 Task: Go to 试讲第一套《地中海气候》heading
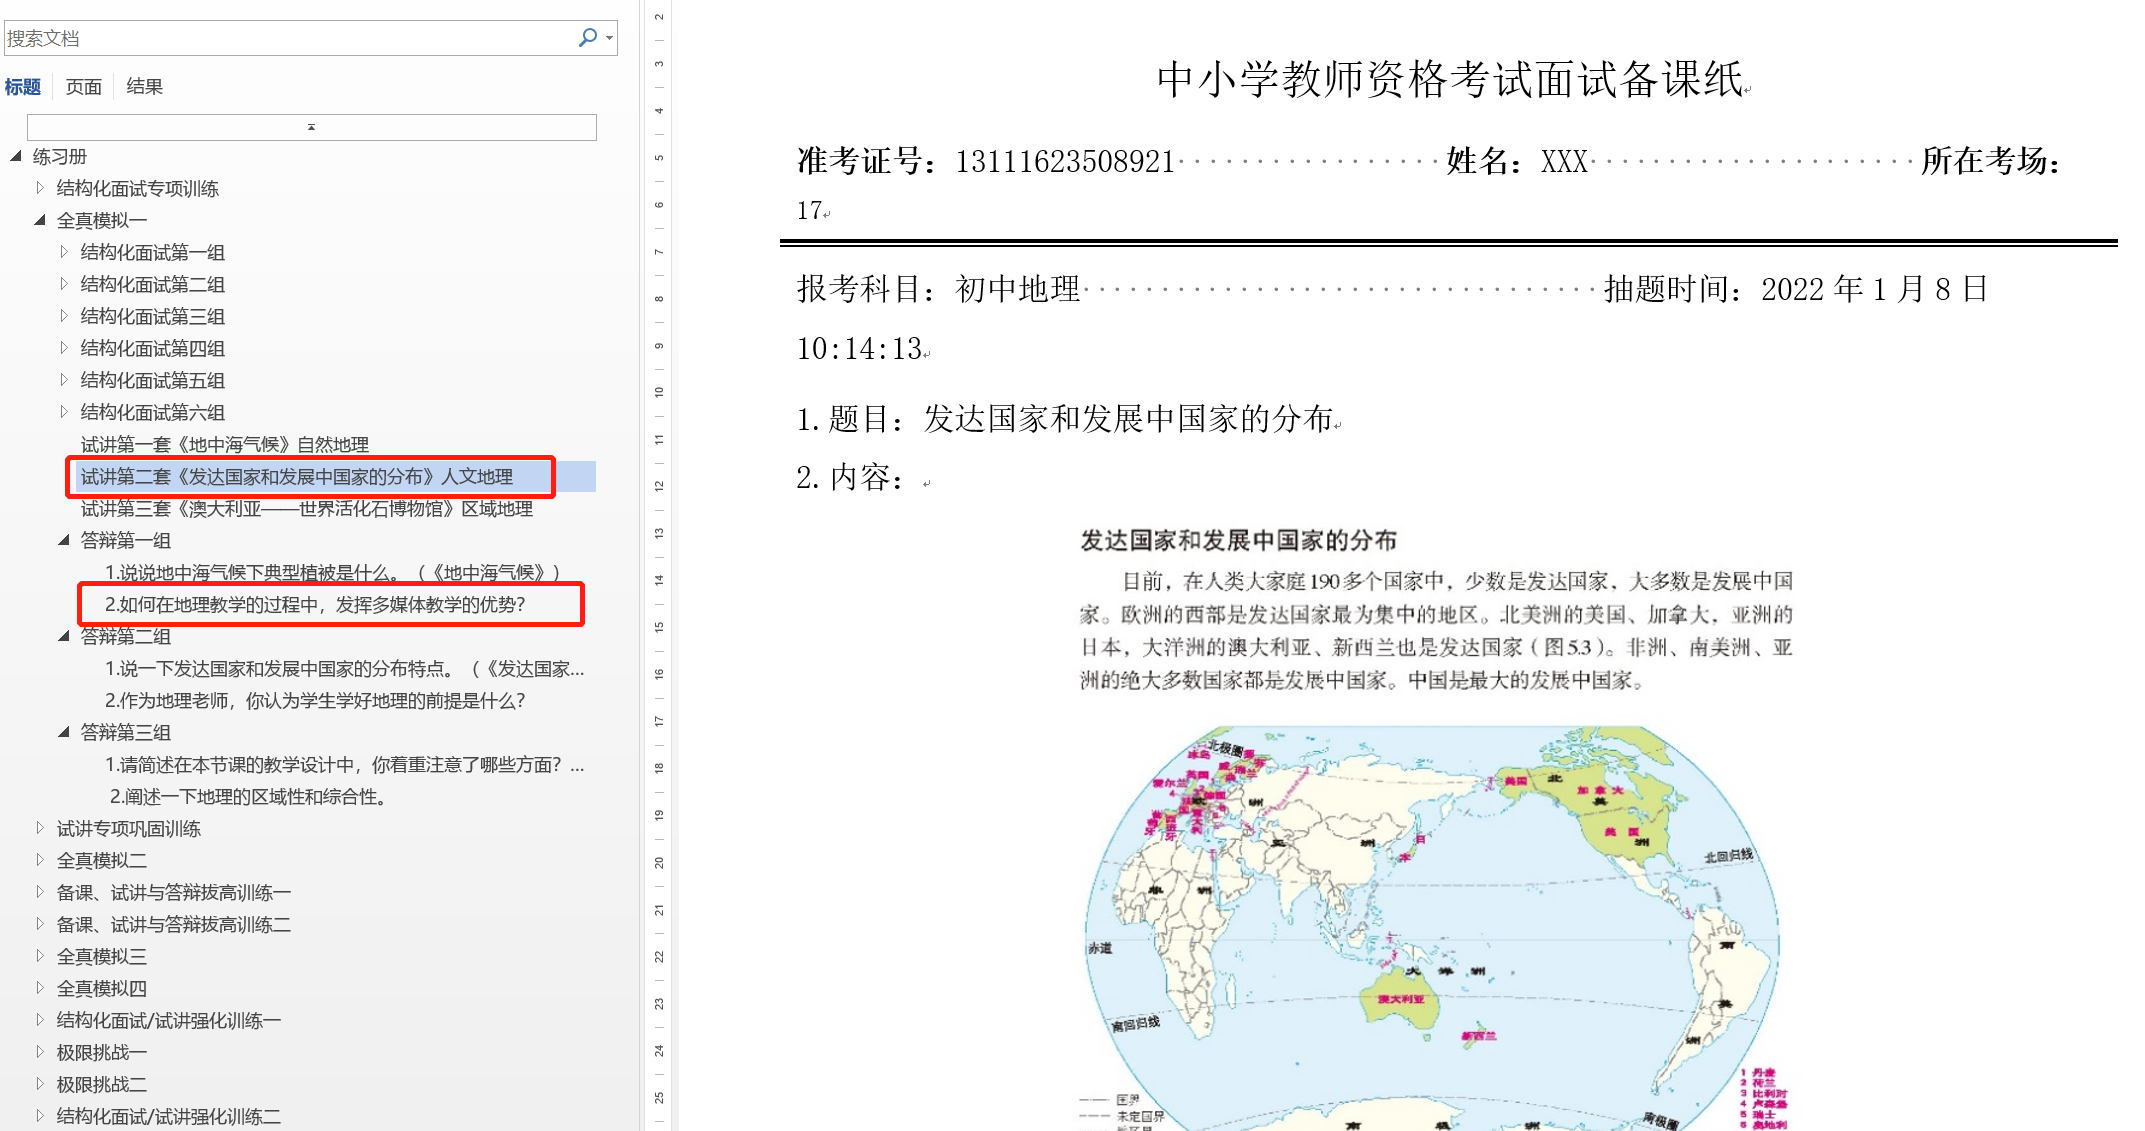pyautogui.click(x=225, y=444)
